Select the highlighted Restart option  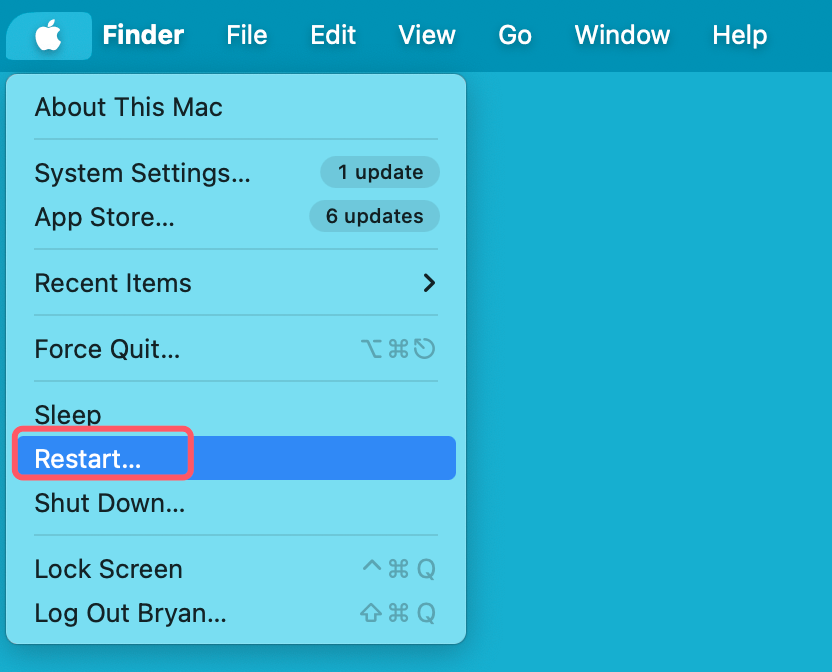click(x=88, y=458)
